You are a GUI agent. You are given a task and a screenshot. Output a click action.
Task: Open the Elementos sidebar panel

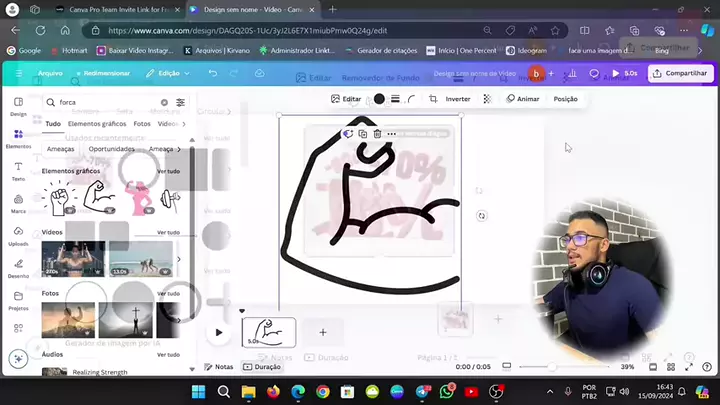18,135
